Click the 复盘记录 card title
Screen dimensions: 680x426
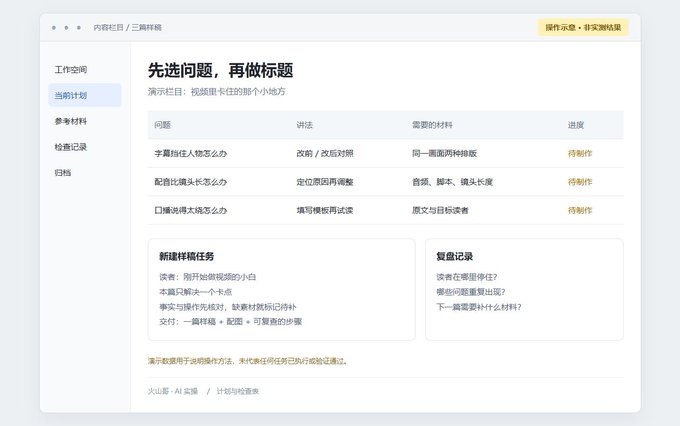point(454,256)
